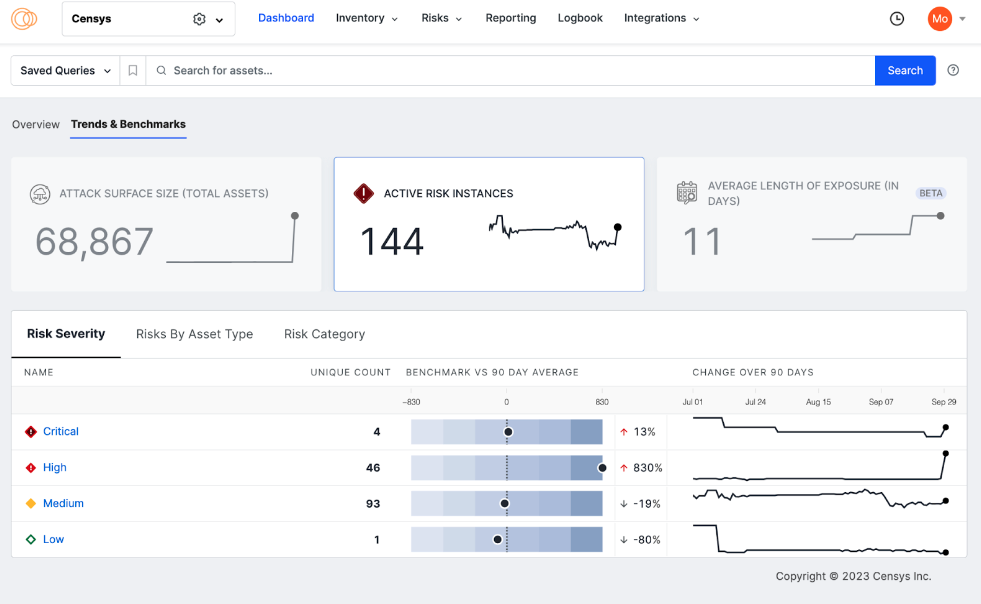Switch to the Risks By Asset Type tab

[x=194, y=334]
